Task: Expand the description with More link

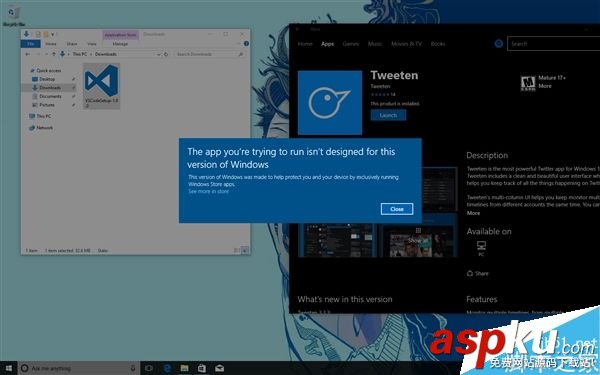Action: 473,213
